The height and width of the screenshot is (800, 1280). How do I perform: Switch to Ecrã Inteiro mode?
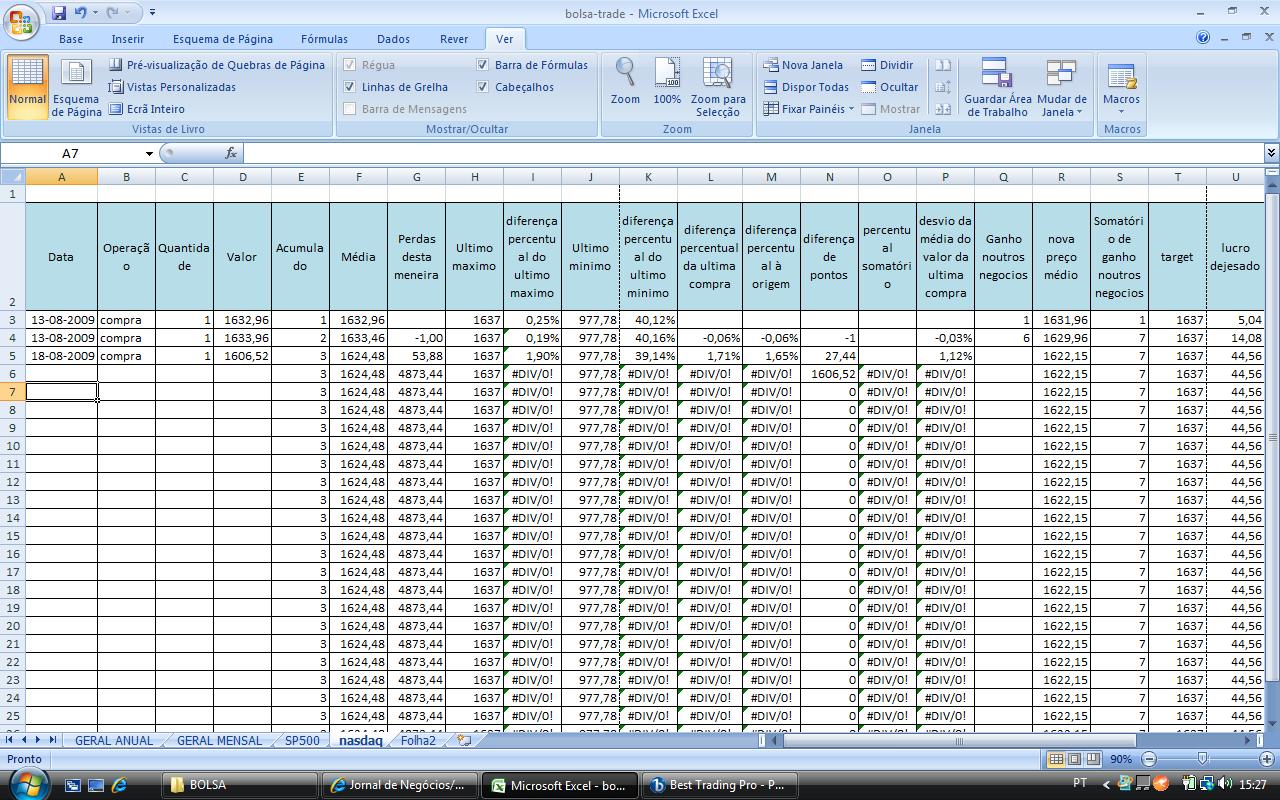146,109
